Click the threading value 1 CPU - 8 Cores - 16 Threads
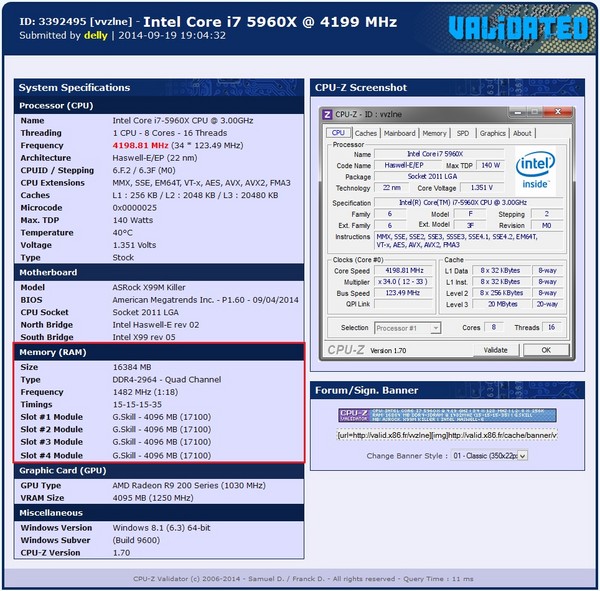 click(170, 133)
